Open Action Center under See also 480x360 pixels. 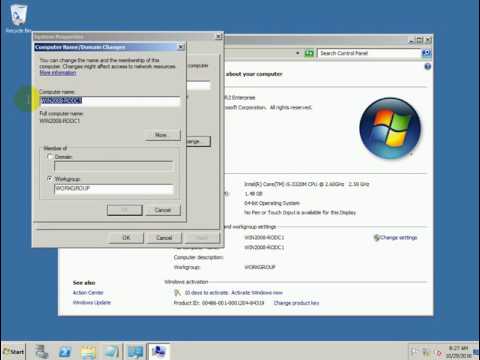tap(88, 292)
